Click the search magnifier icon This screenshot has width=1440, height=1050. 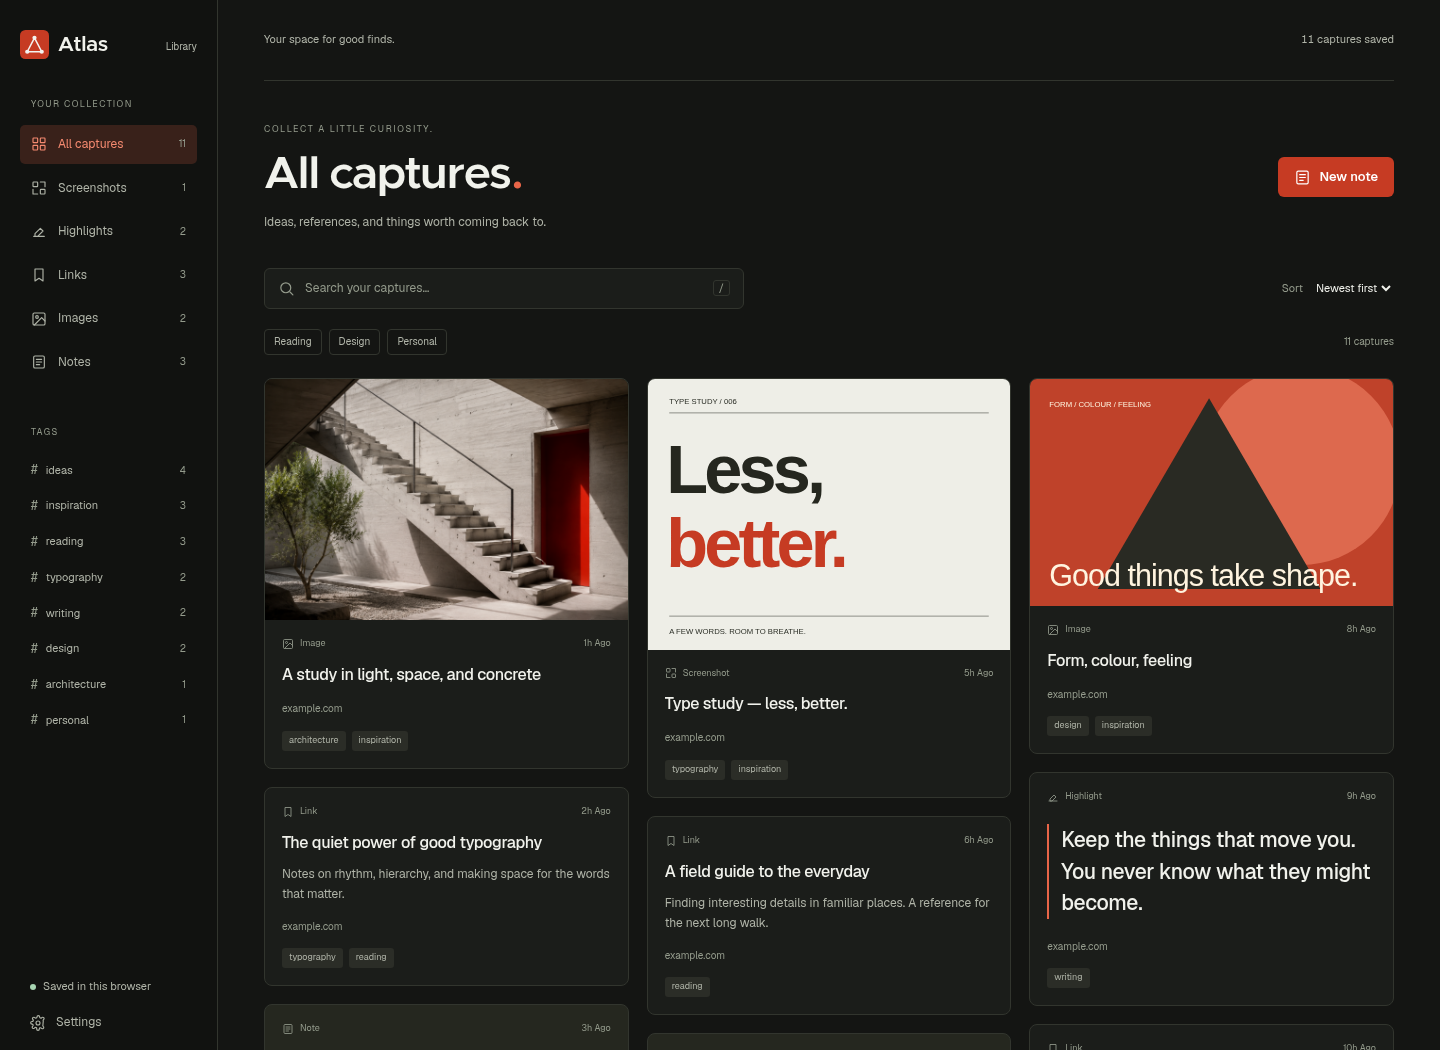click(287, 288)
